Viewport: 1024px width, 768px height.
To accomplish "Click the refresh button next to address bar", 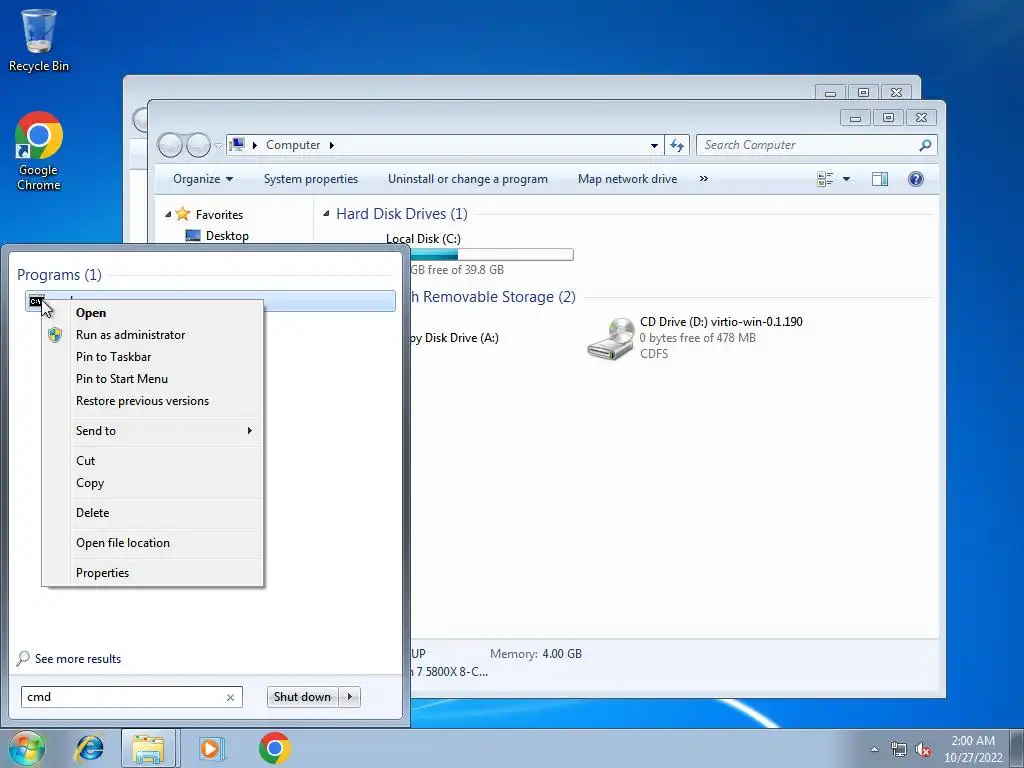I will (677, 145).
